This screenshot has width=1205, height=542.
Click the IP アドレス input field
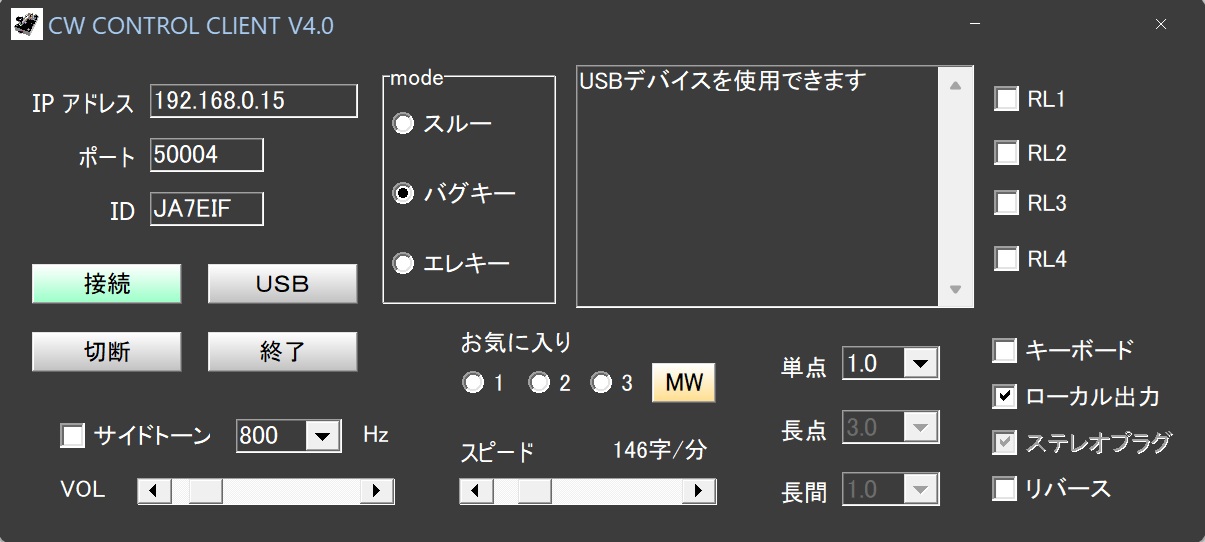tap(254, 101)
